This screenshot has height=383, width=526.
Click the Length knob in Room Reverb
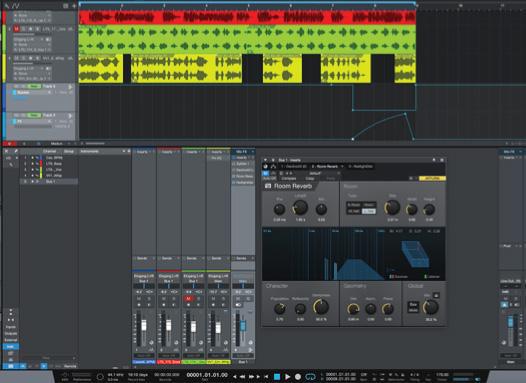pos(300,208)
